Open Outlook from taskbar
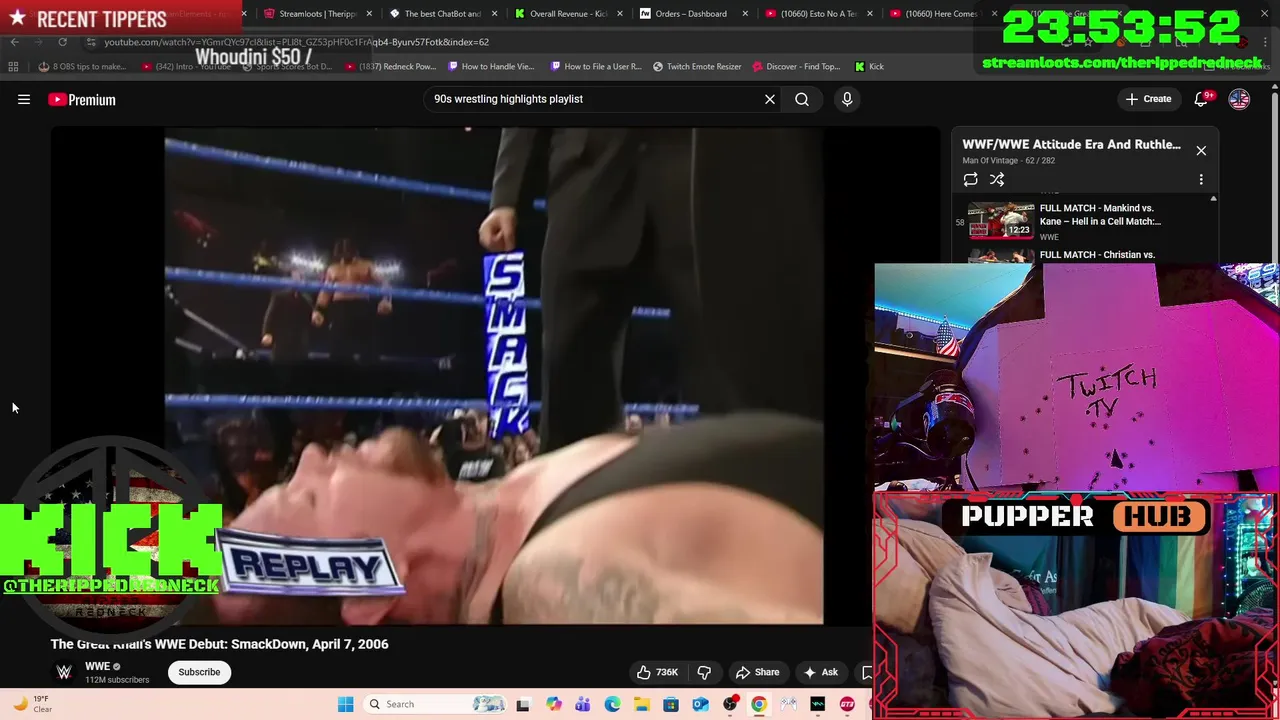 pyautogui.click(x=700, y=704)
